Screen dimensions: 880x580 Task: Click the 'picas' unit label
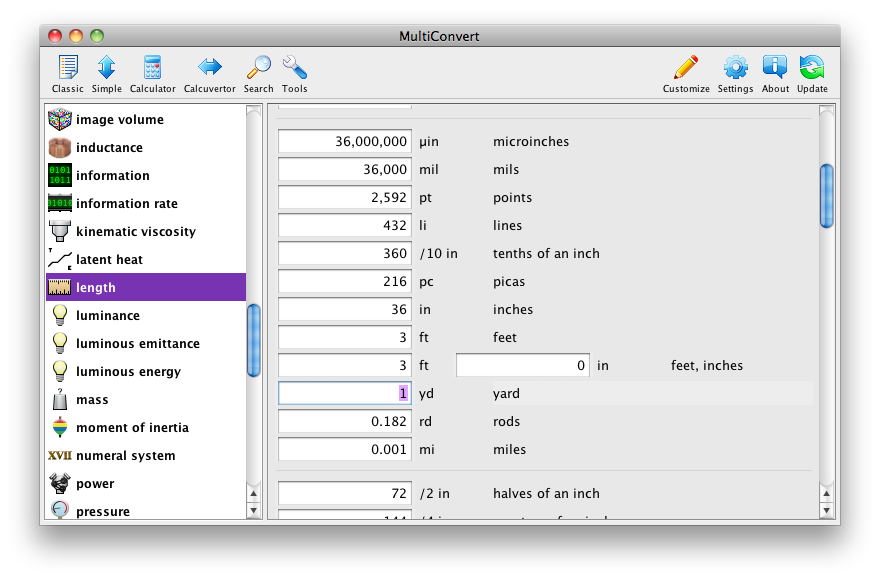pos(509,282)
